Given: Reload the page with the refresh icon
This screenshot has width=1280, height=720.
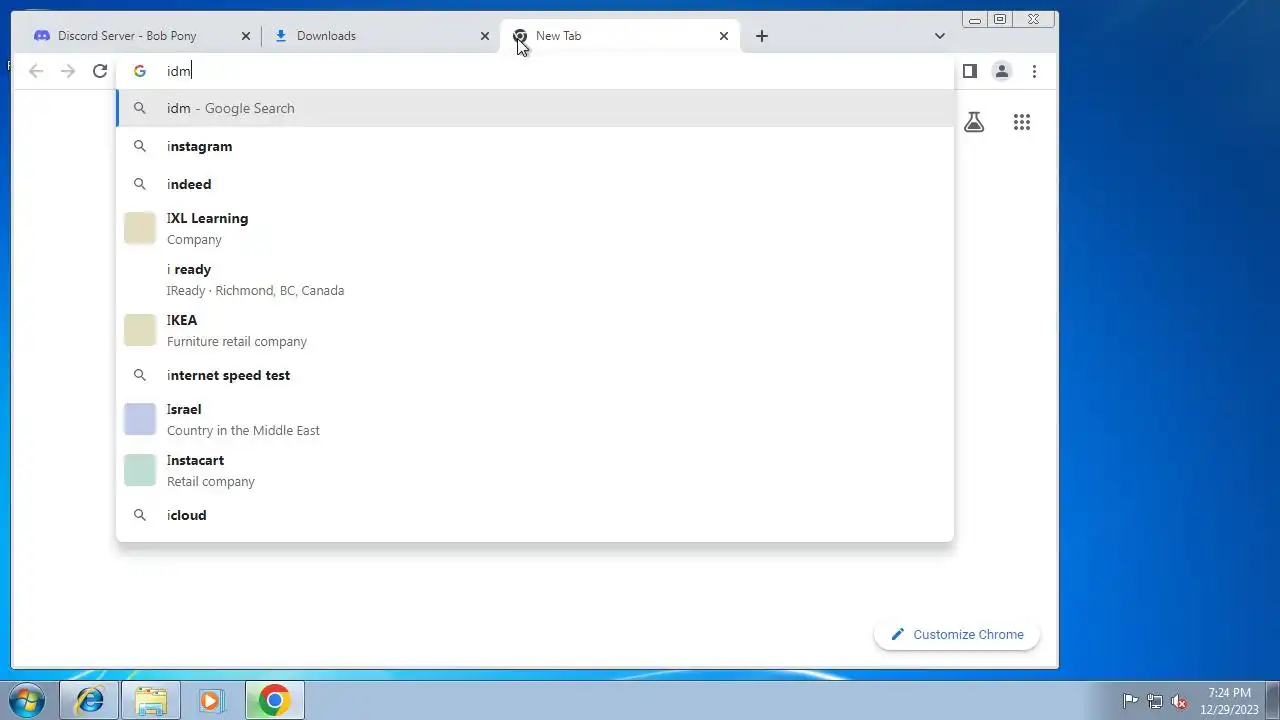Looking at the screenshot, I should tap(100, 71).
